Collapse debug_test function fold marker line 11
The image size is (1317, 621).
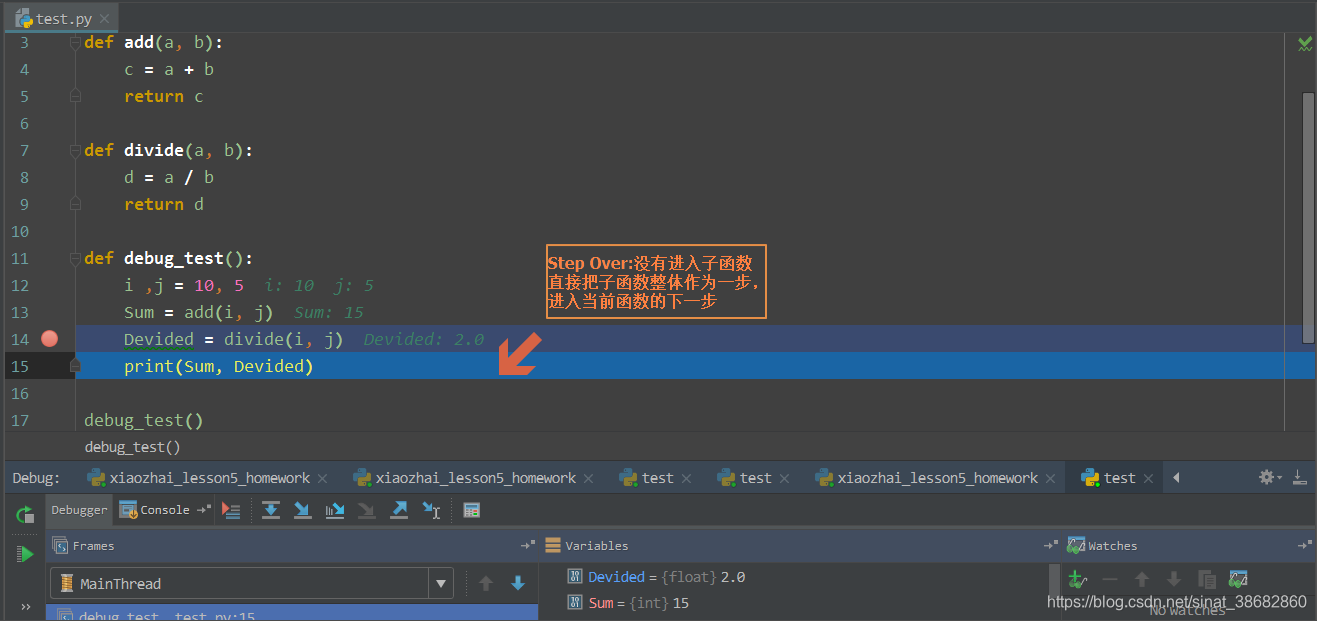click(x=75, y=258)
